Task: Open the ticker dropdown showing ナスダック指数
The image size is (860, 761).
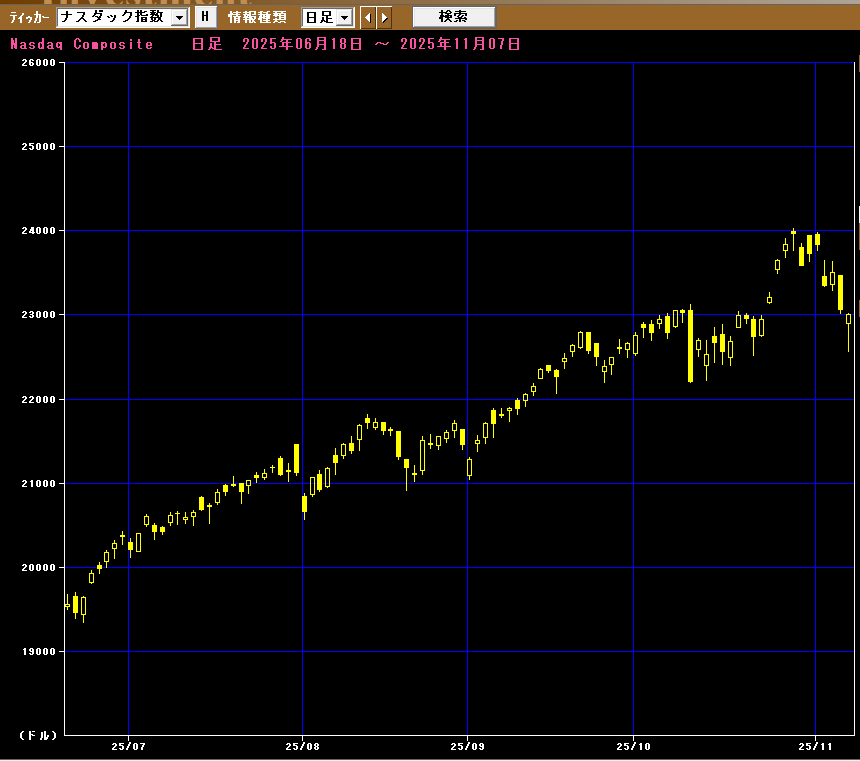Action: [x=123, y=17]
